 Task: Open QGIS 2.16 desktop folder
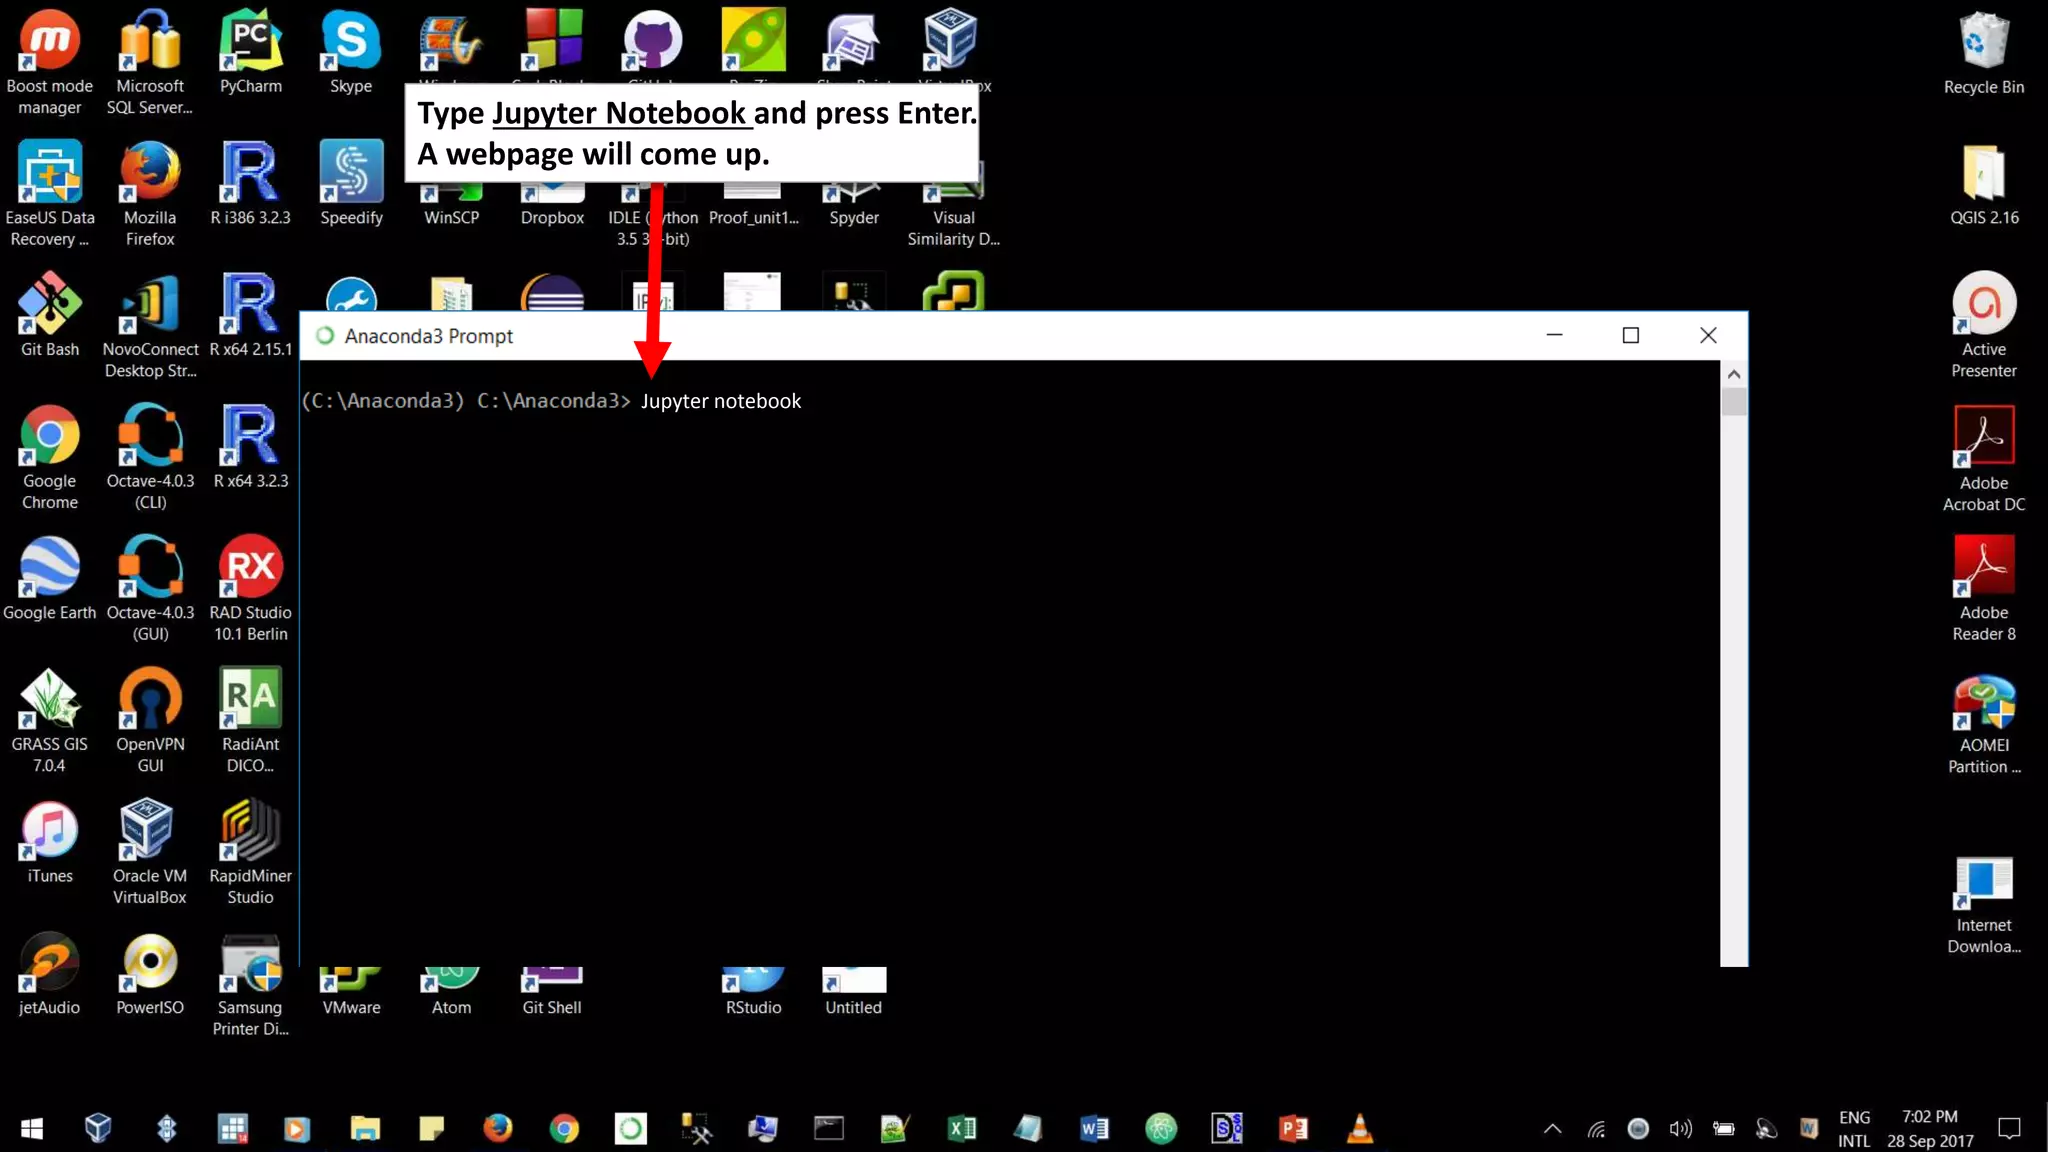click(x=1983, y=174)
